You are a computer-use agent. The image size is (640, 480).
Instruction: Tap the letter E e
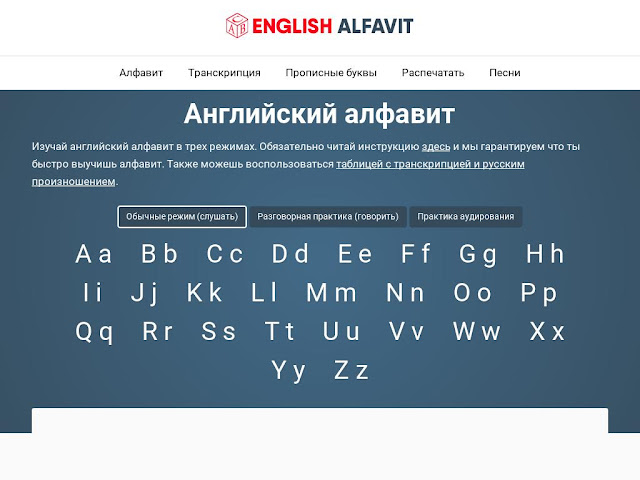[354, 254]
